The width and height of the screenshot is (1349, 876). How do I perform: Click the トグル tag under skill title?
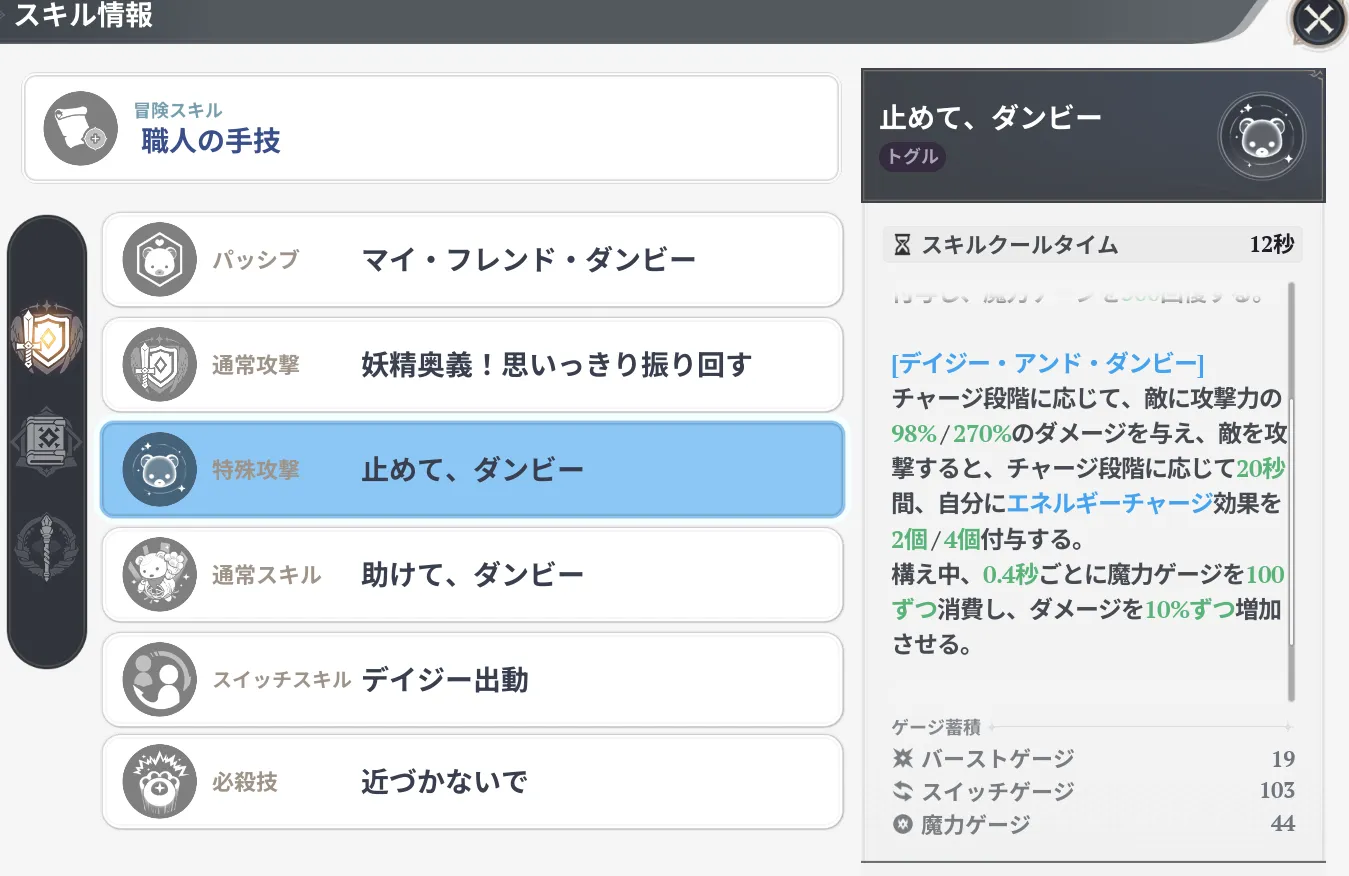click(912, 157)
